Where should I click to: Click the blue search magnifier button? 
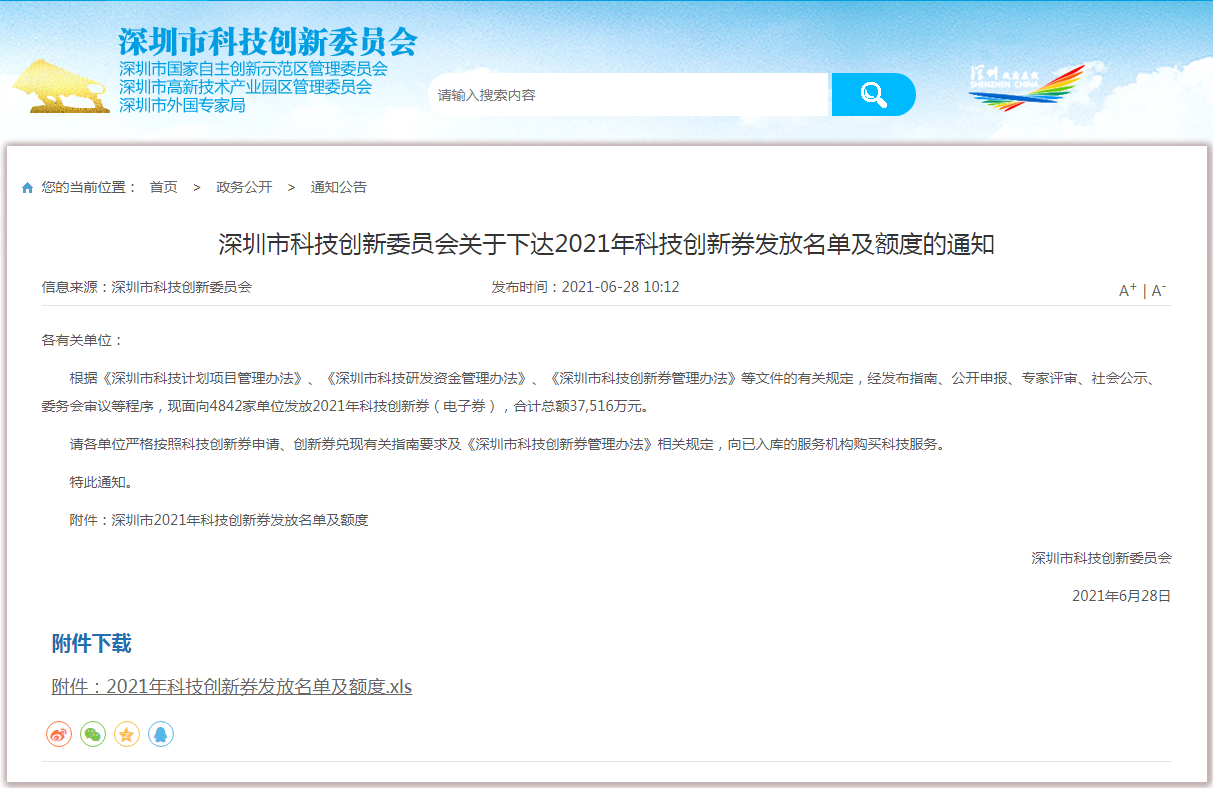(873, 94)
